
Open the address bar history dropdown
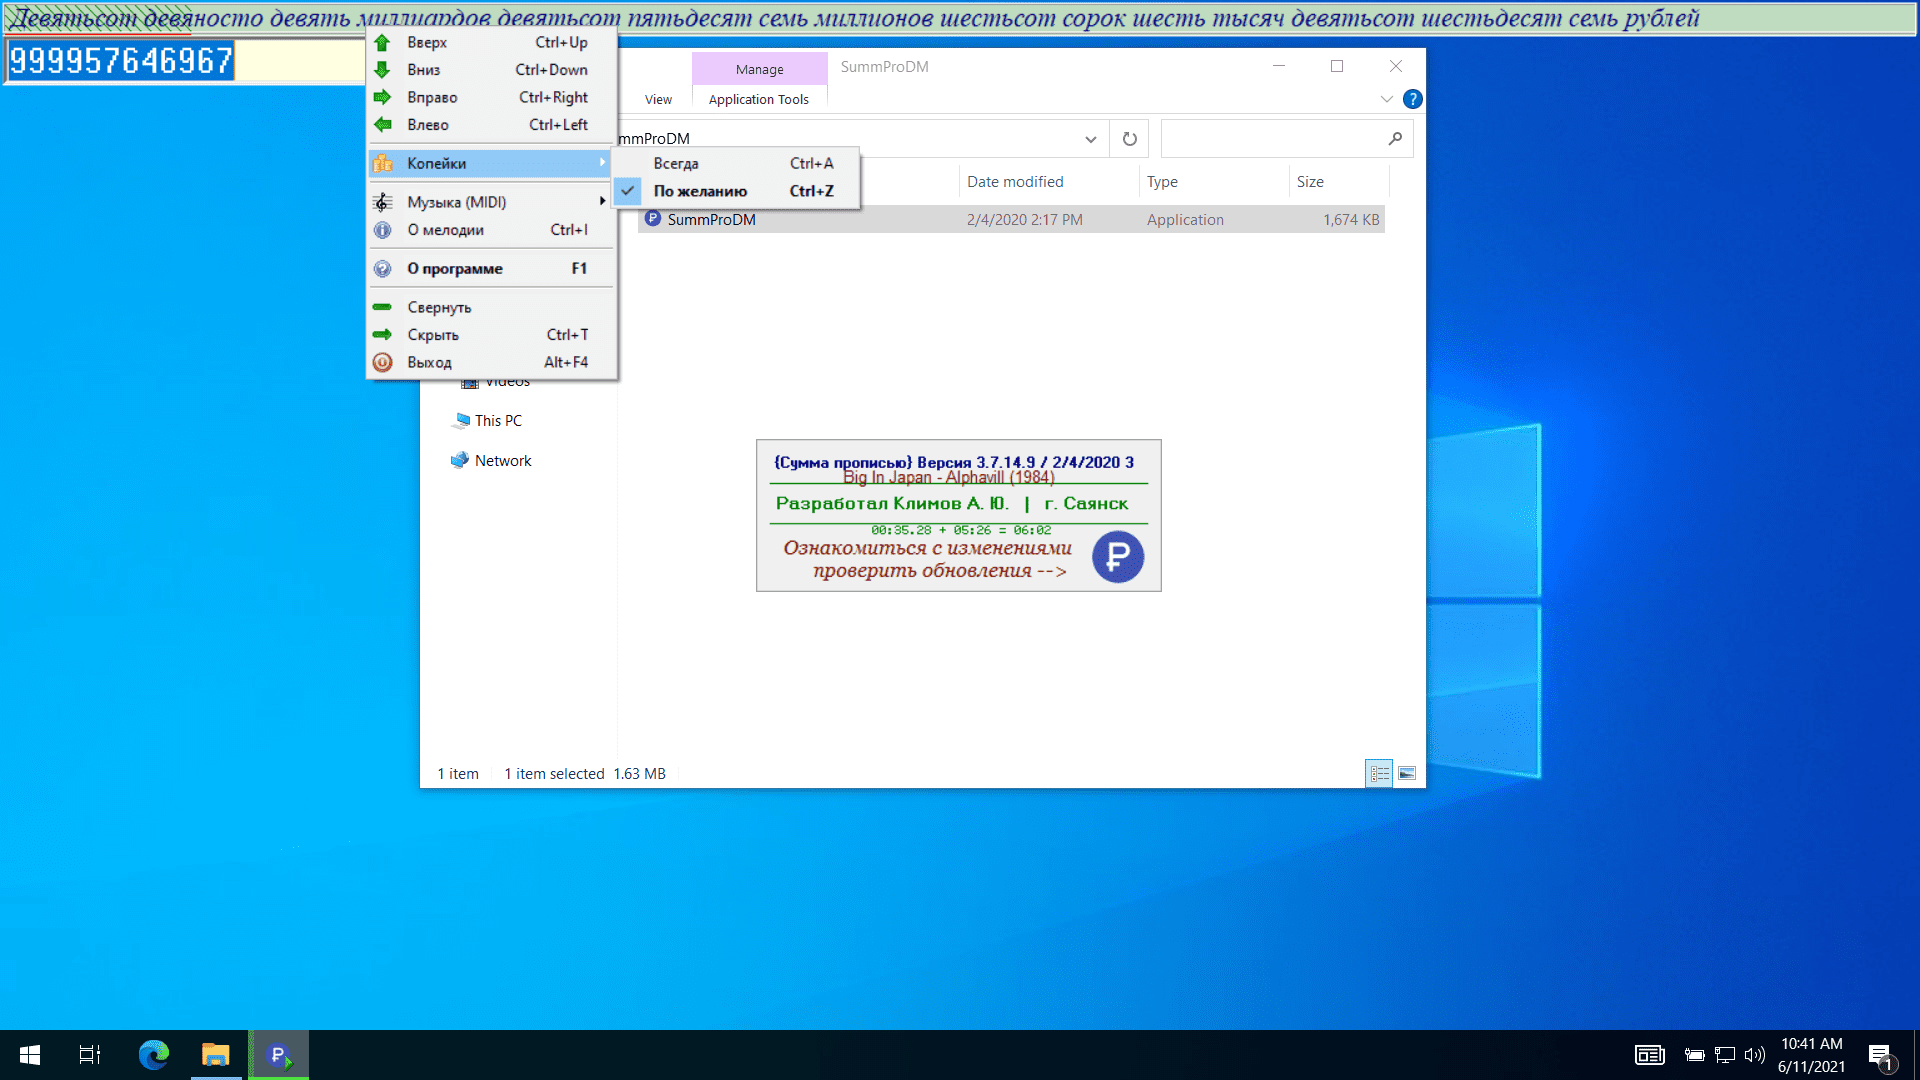coord(1090,139)
